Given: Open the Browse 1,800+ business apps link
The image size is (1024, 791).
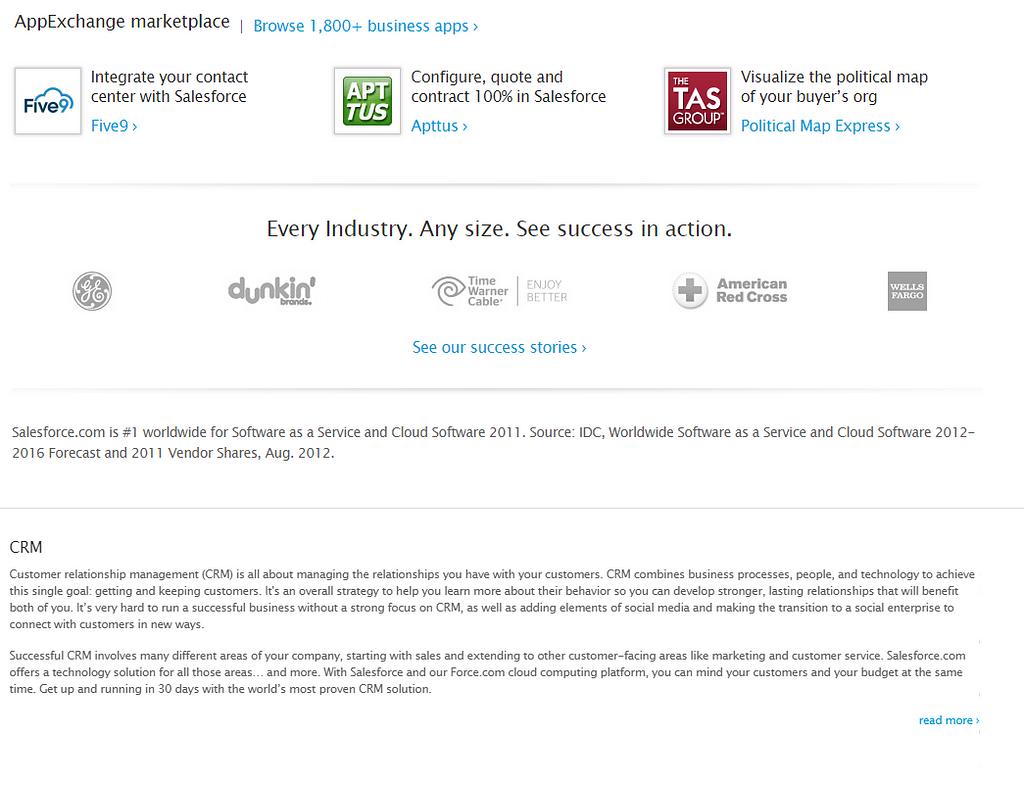Looking at the screenshot, I should click(365, 26).
